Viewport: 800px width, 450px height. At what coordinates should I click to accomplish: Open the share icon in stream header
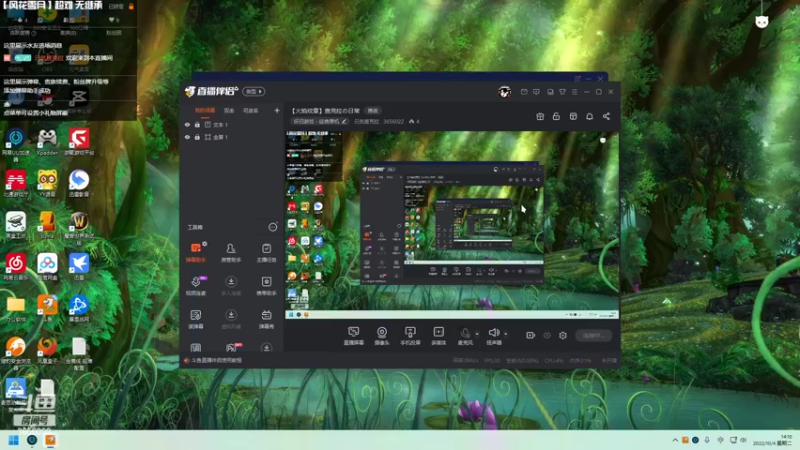point(606,116)
